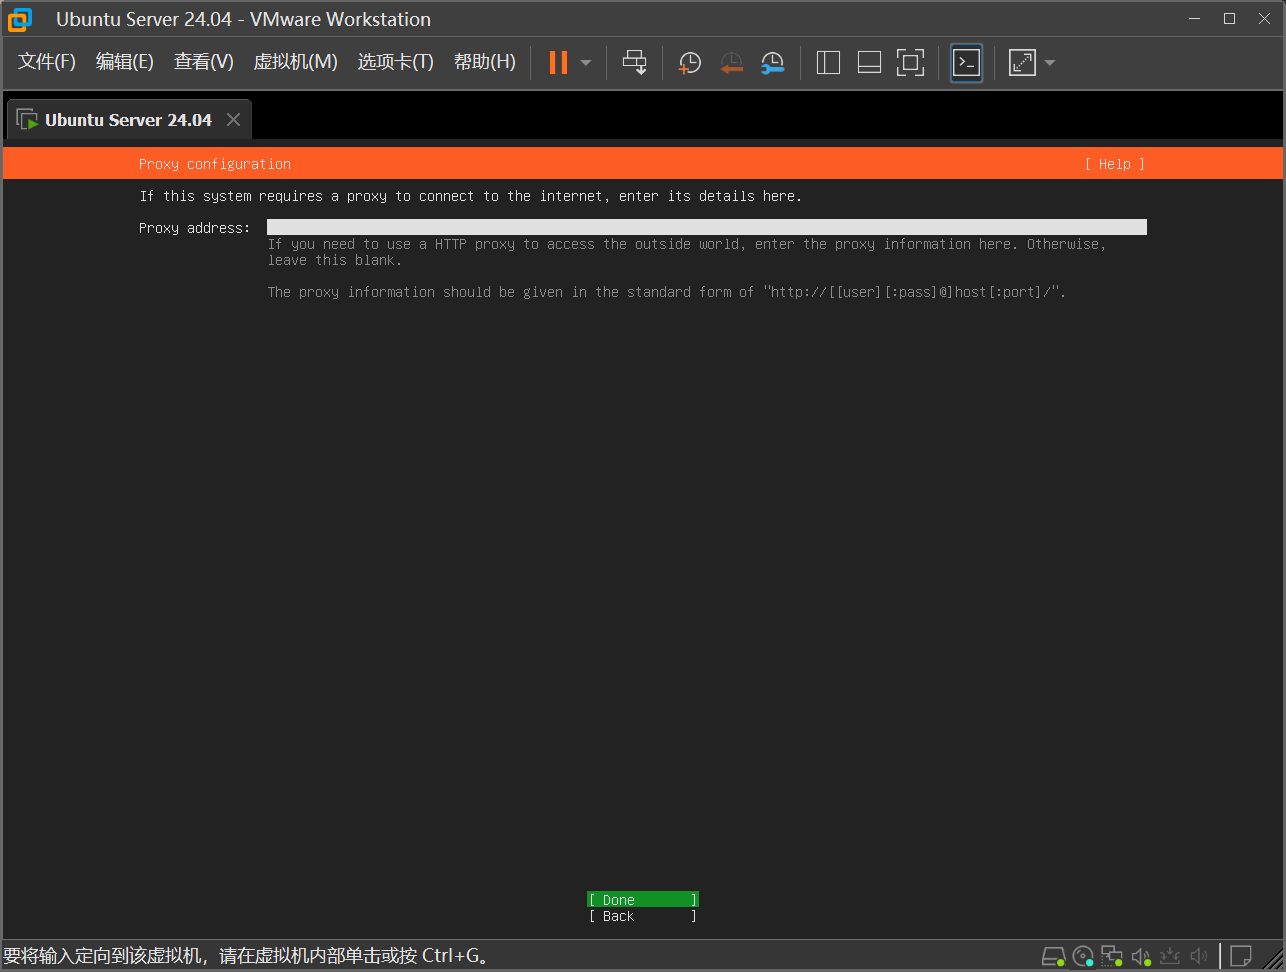Minimize the VMware Workstation window
This screenshot has height=972, width=1286.
1194,18
